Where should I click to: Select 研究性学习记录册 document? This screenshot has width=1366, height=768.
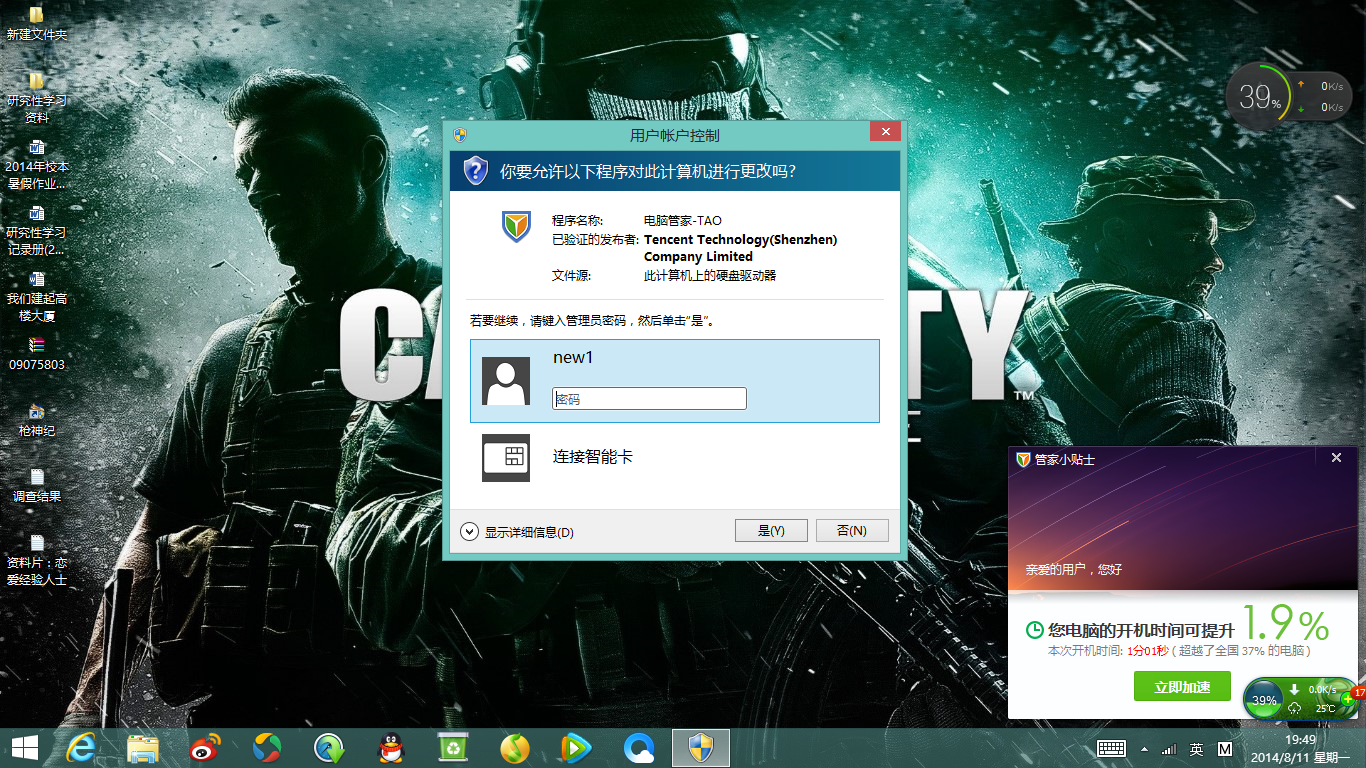[37, 230]
